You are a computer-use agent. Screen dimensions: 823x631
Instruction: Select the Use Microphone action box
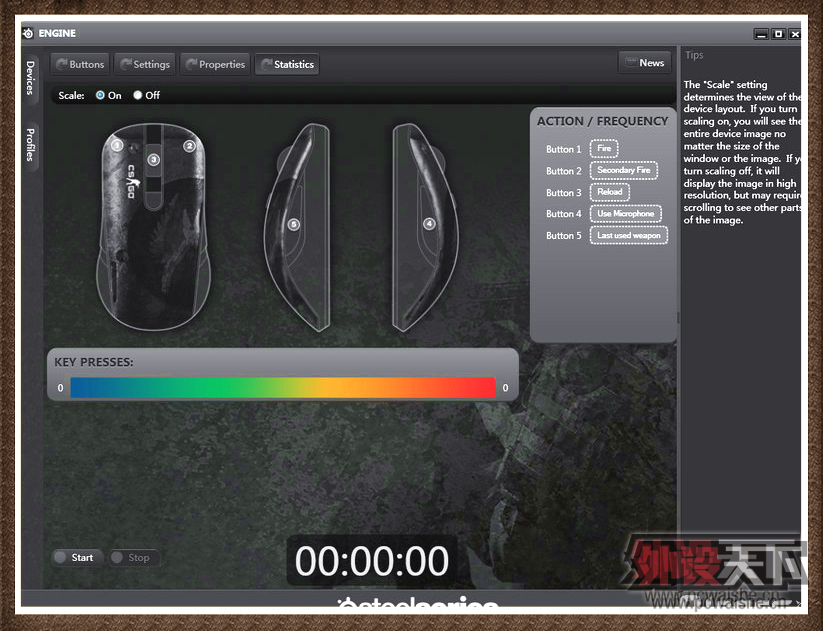(x=626, y=214)
